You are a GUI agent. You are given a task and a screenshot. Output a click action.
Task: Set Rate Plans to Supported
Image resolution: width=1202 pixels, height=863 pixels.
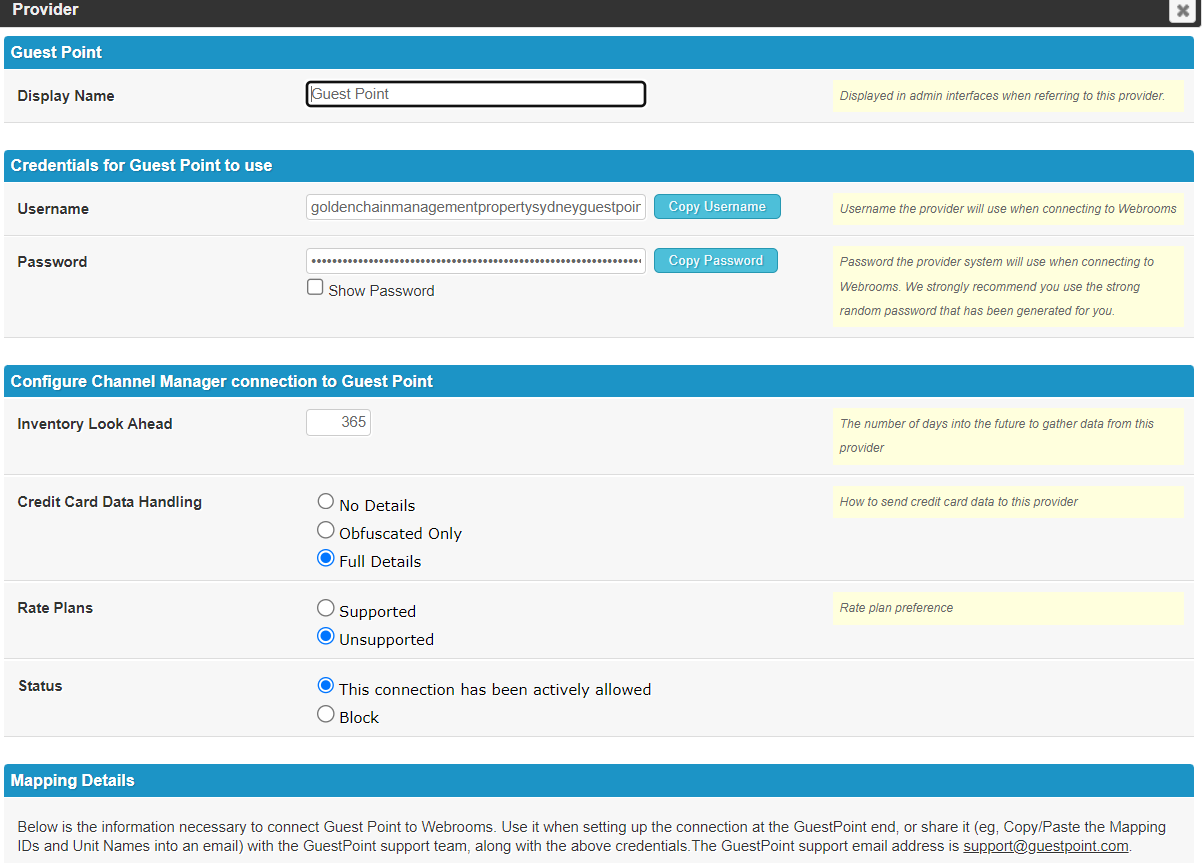(x=325, y=608)
